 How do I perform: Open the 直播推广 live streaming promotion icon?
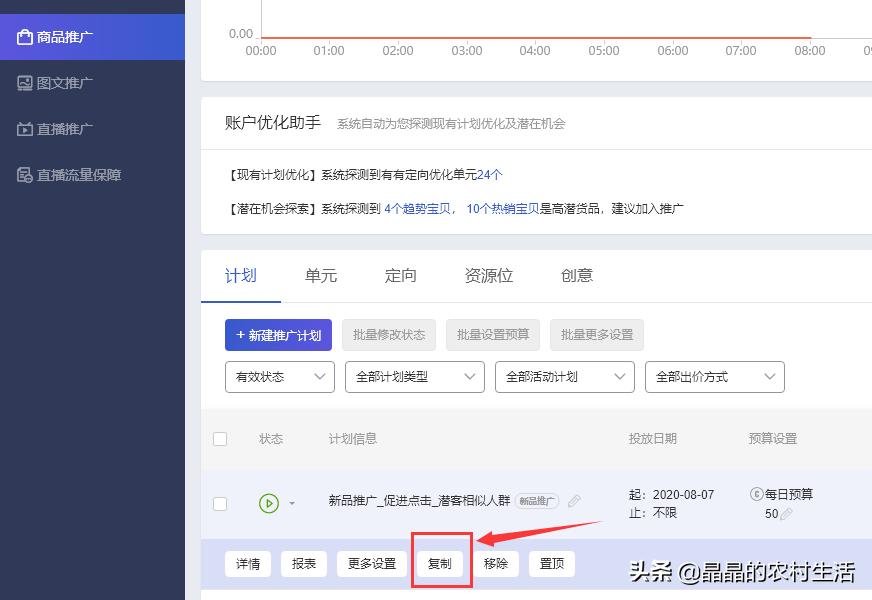[x=24, y=128]
